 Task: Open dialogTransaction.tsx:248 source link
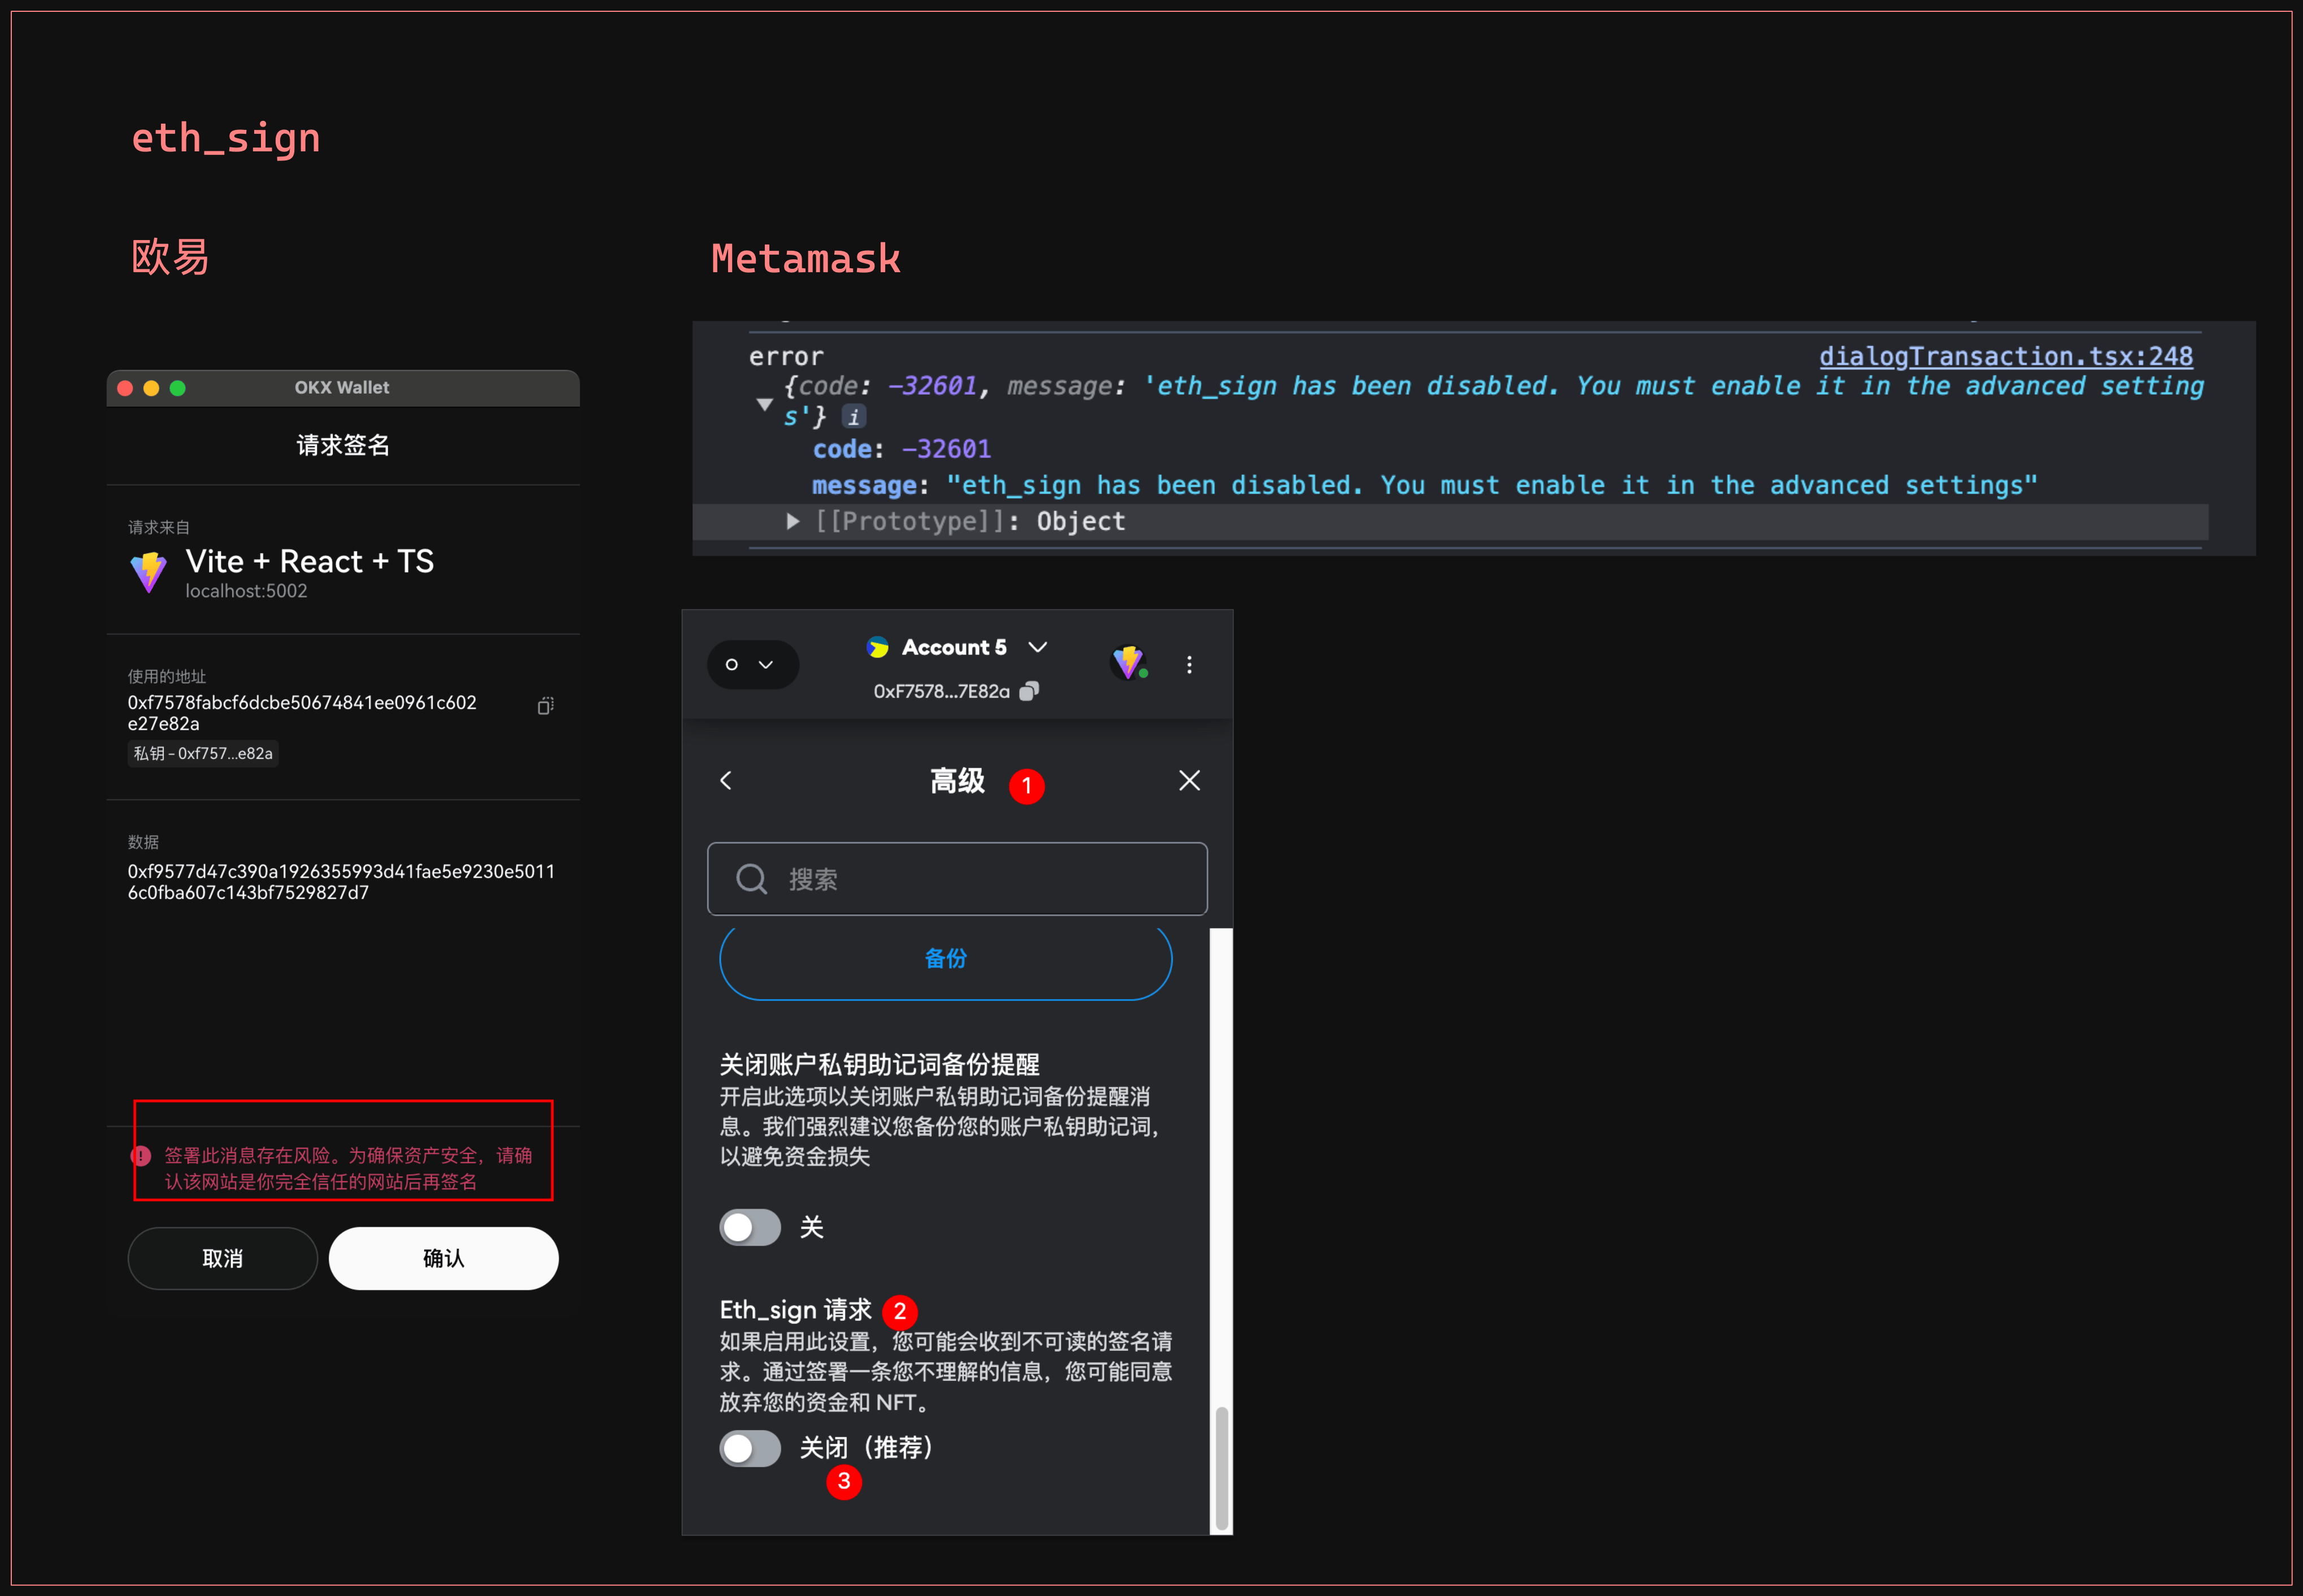(2005, 356)
